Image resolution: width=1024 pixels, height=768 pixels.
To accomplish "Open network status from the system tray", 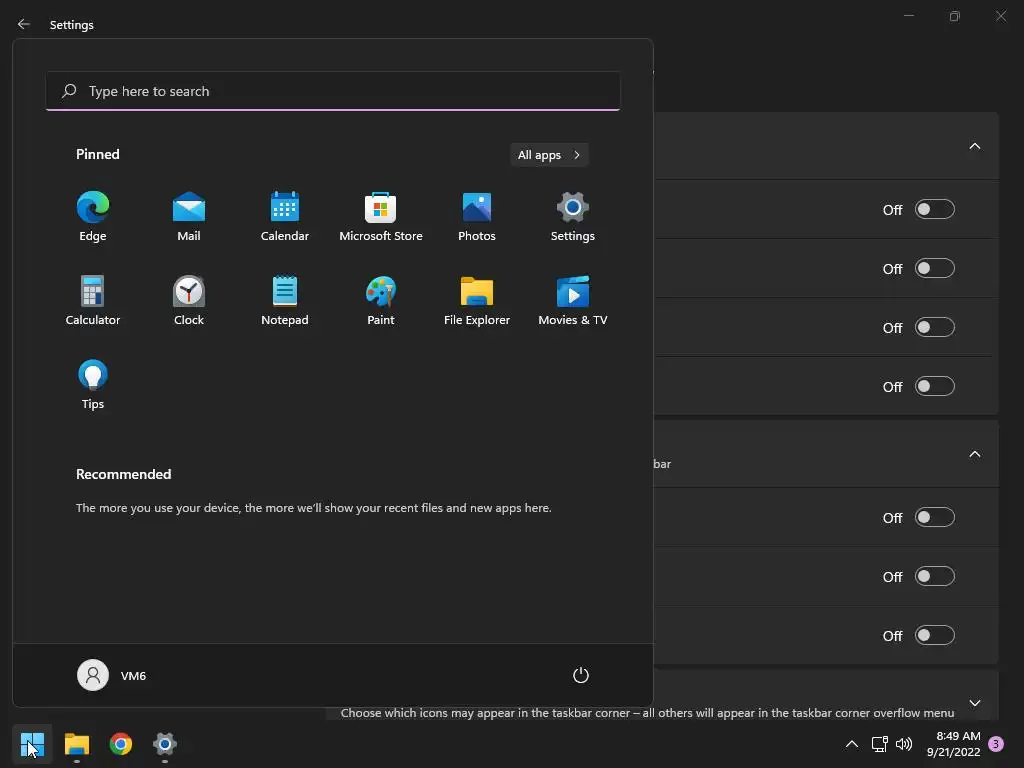I will (x=879, y=744).
